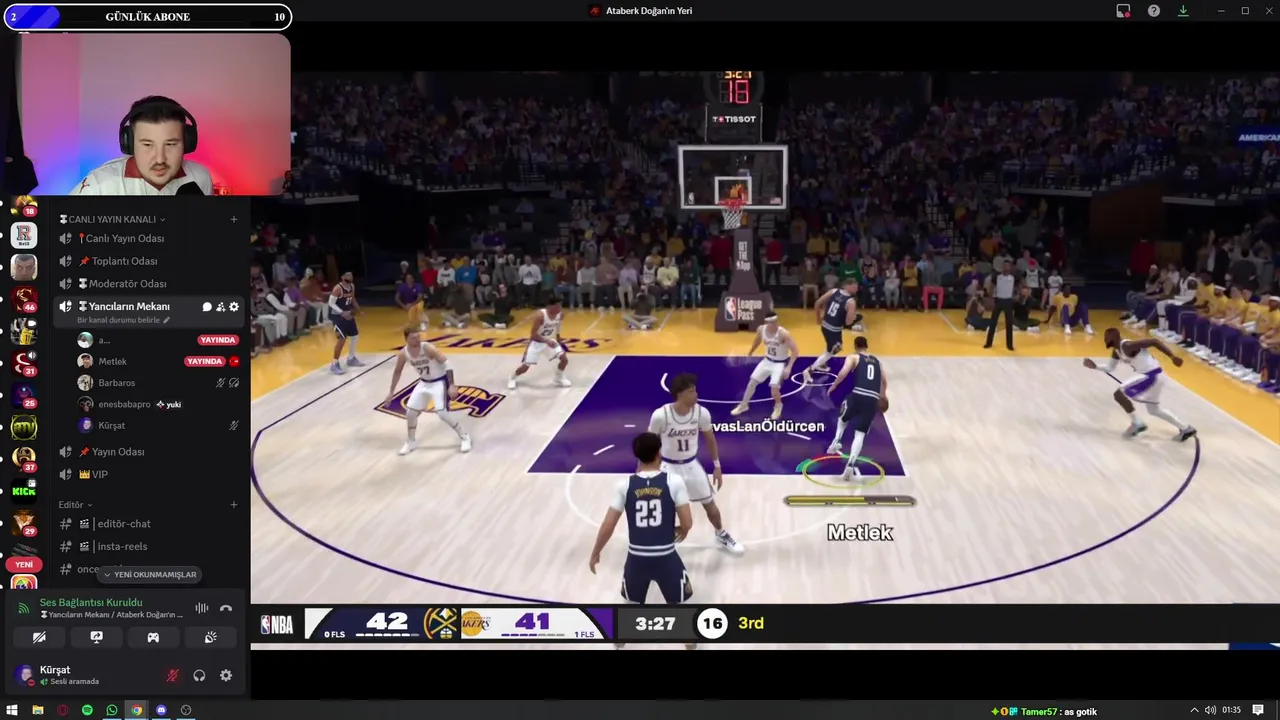
Task: Open the green voice connection signal icon
Action: pyautogui.click(x=24, y=608)
